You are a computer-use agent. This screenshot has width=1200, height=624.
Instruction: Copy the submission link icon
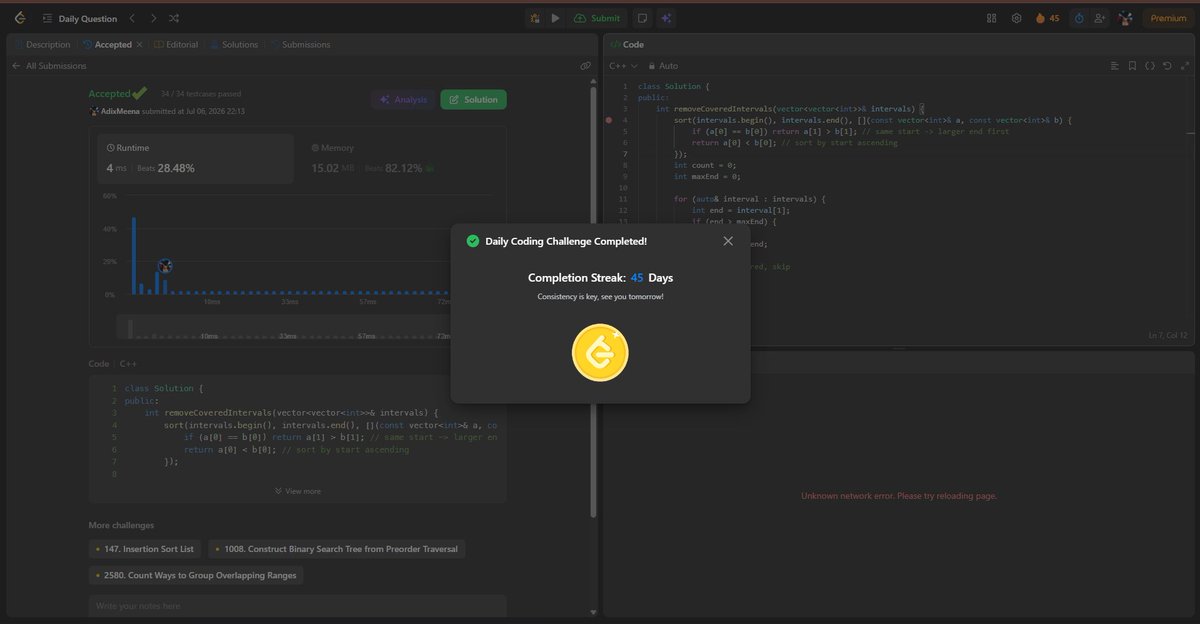585,66
